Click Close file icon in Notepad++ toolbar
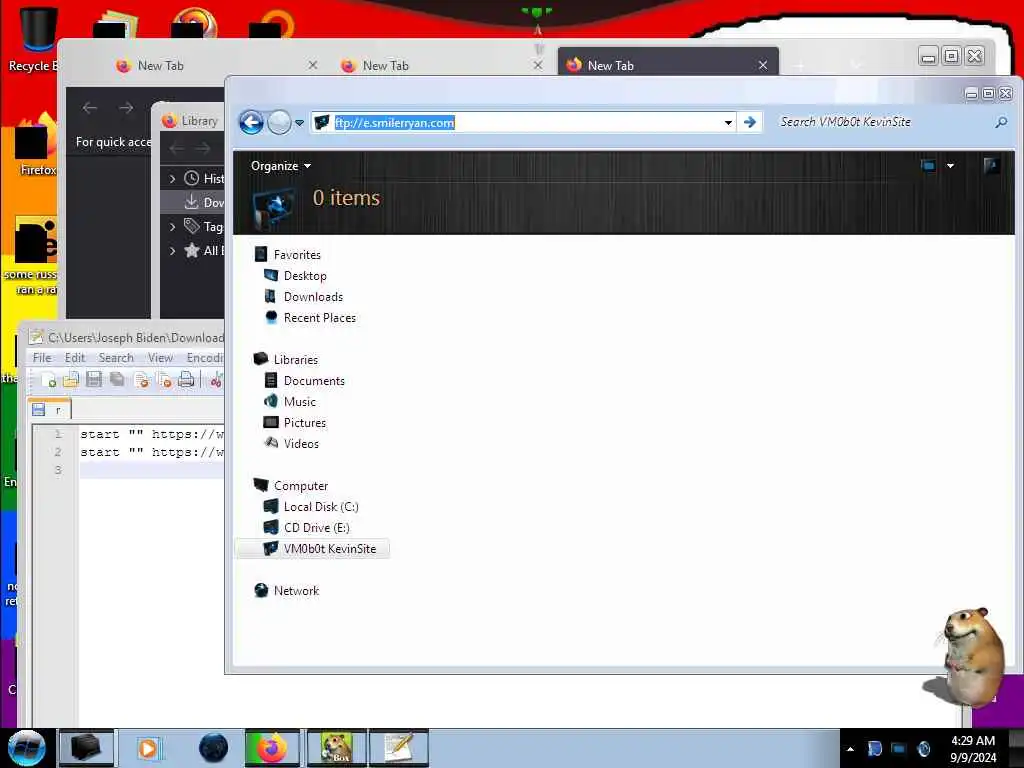Viewport: 1024px width, 768px height. click(x=142, y=379)
